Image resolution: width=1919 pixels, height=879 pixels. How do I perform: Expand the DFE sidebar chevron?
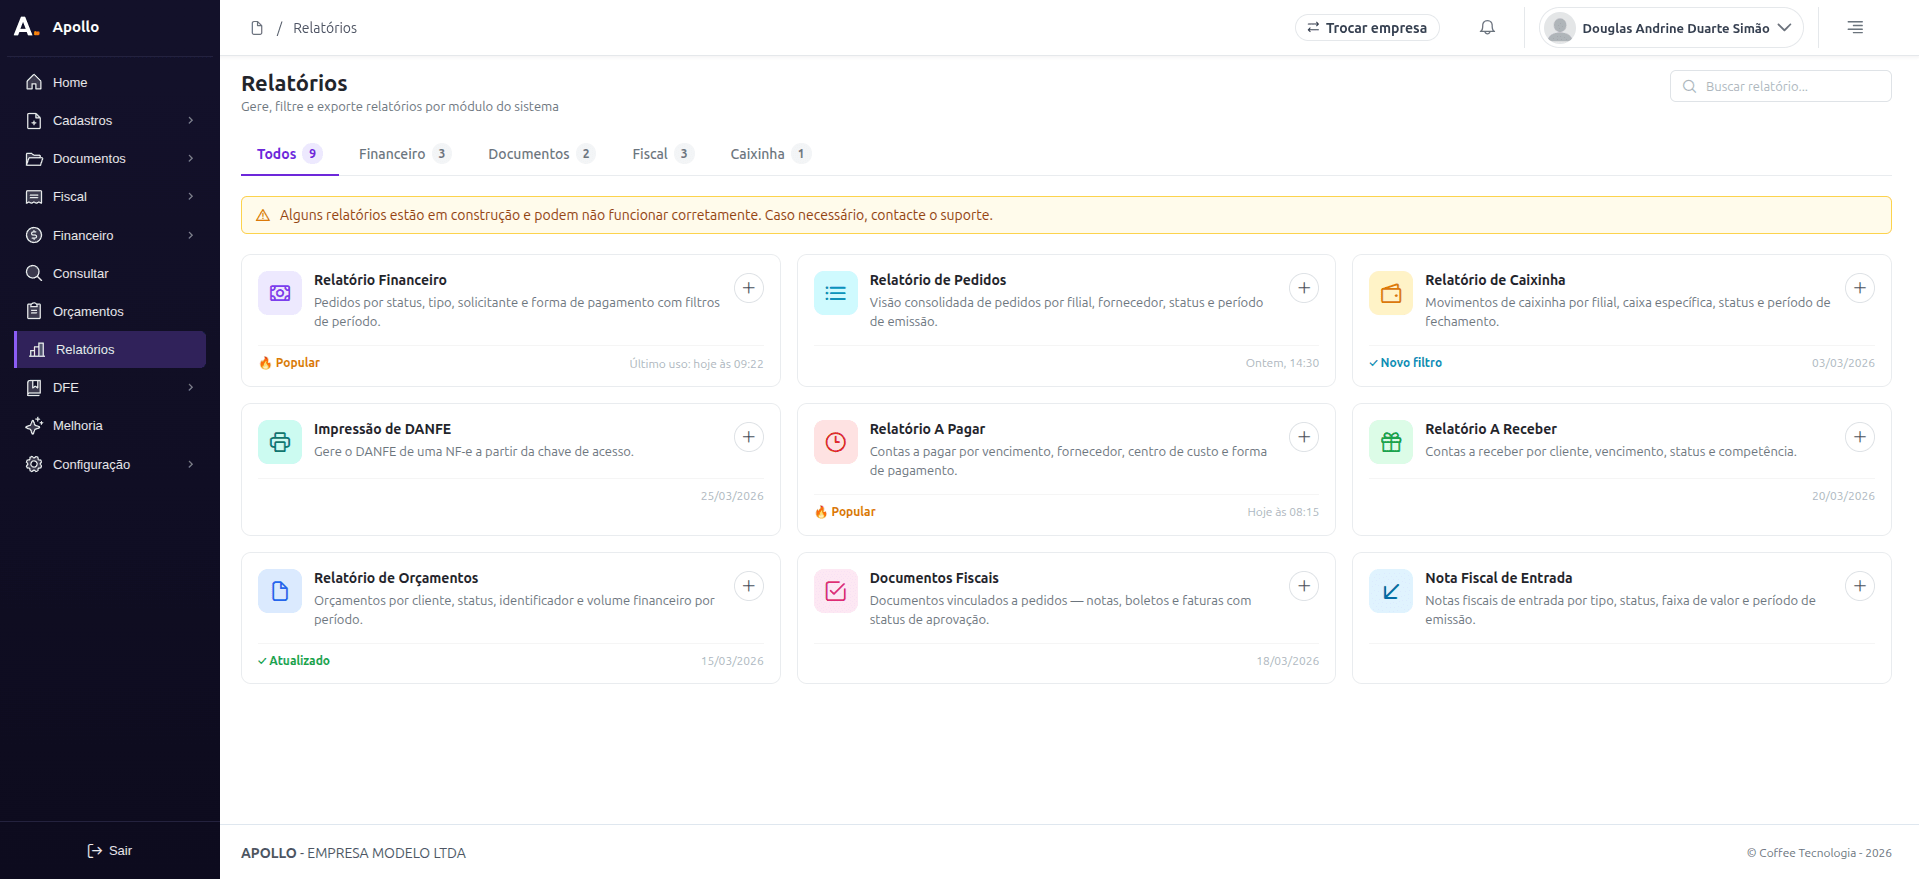(190, 387)
